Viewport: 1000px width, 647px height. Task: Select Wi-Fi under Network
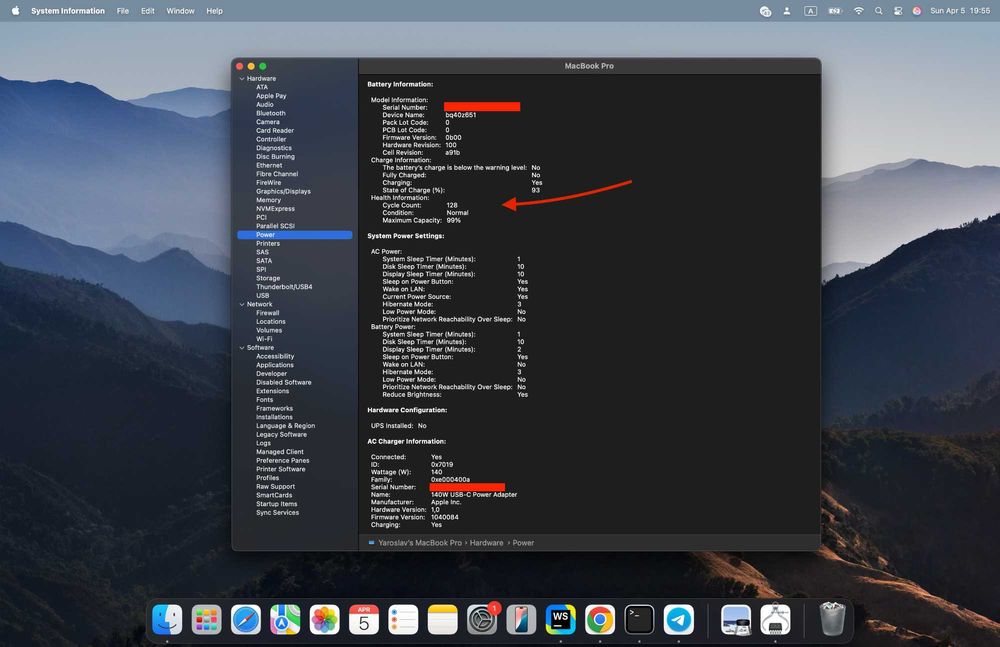coord(264,339)
